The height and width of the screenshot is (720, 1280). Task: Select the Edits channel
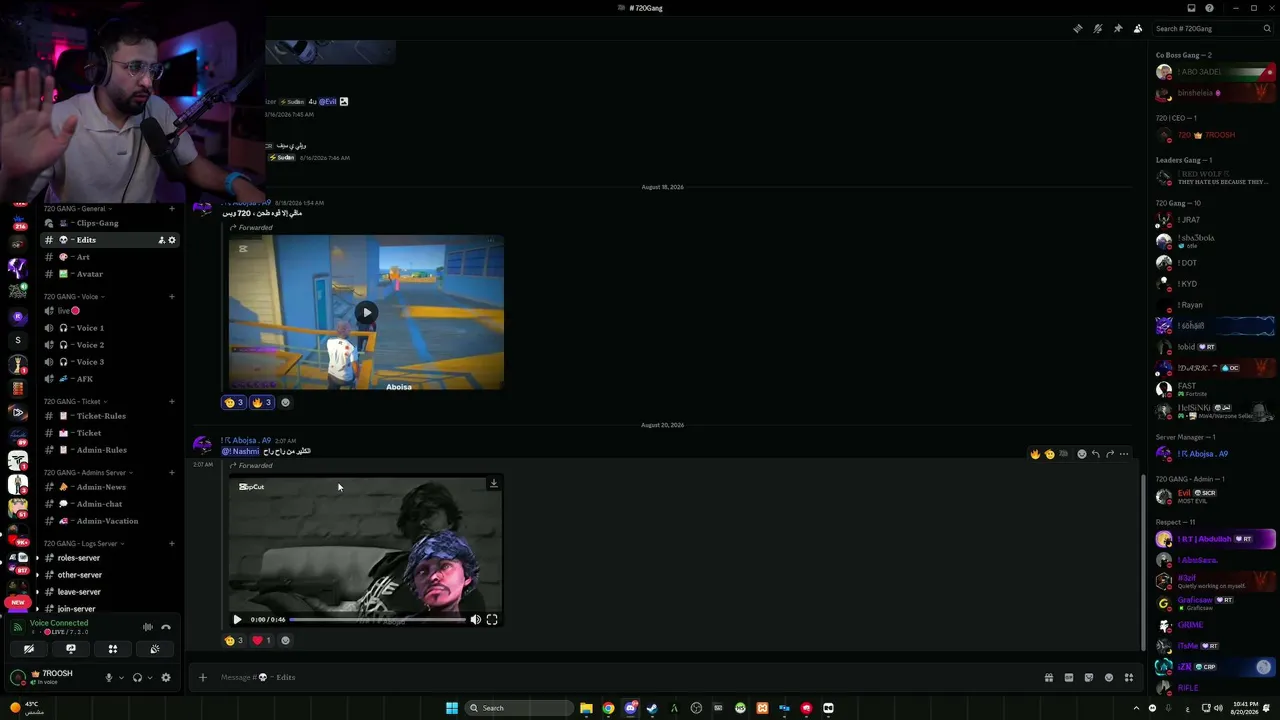(110, 240)
